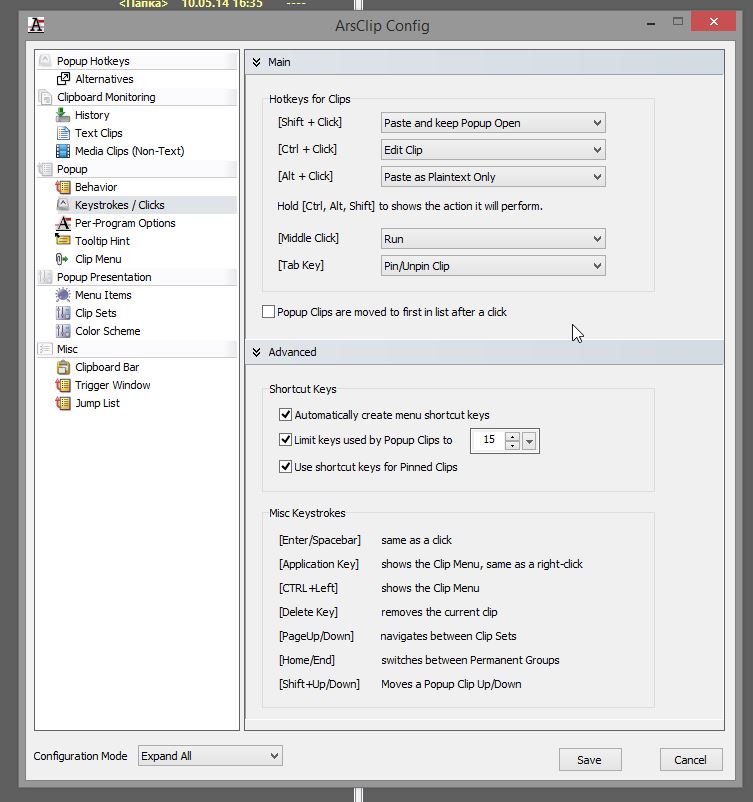
Task: Open Menu Items settings page
Action: tap(103, 295)
